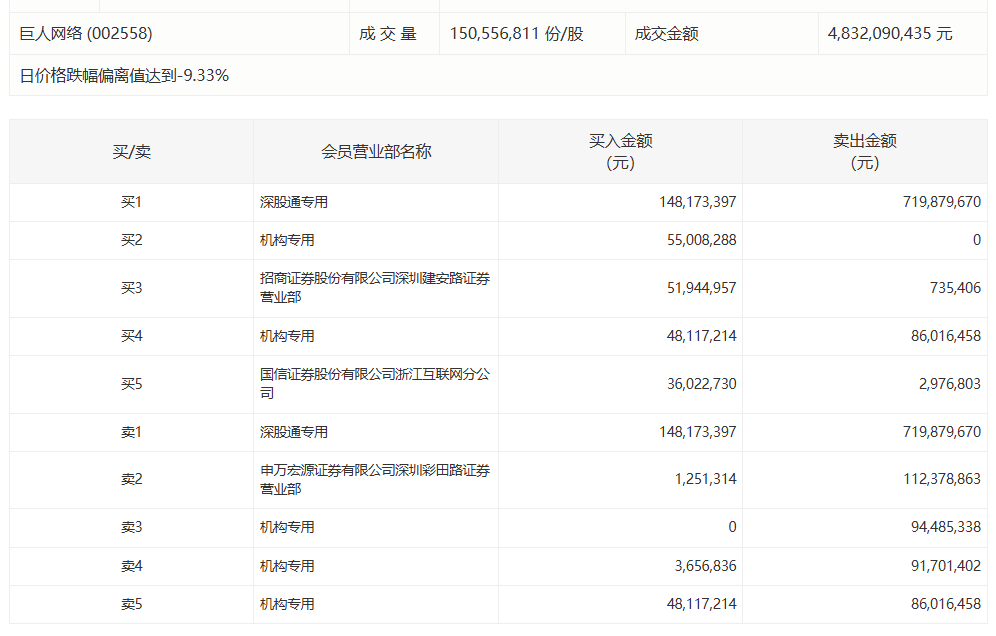The width and height of the screenshot is (996, 636).
Task: Select the 买1 row label
Action: pos(128,201)
